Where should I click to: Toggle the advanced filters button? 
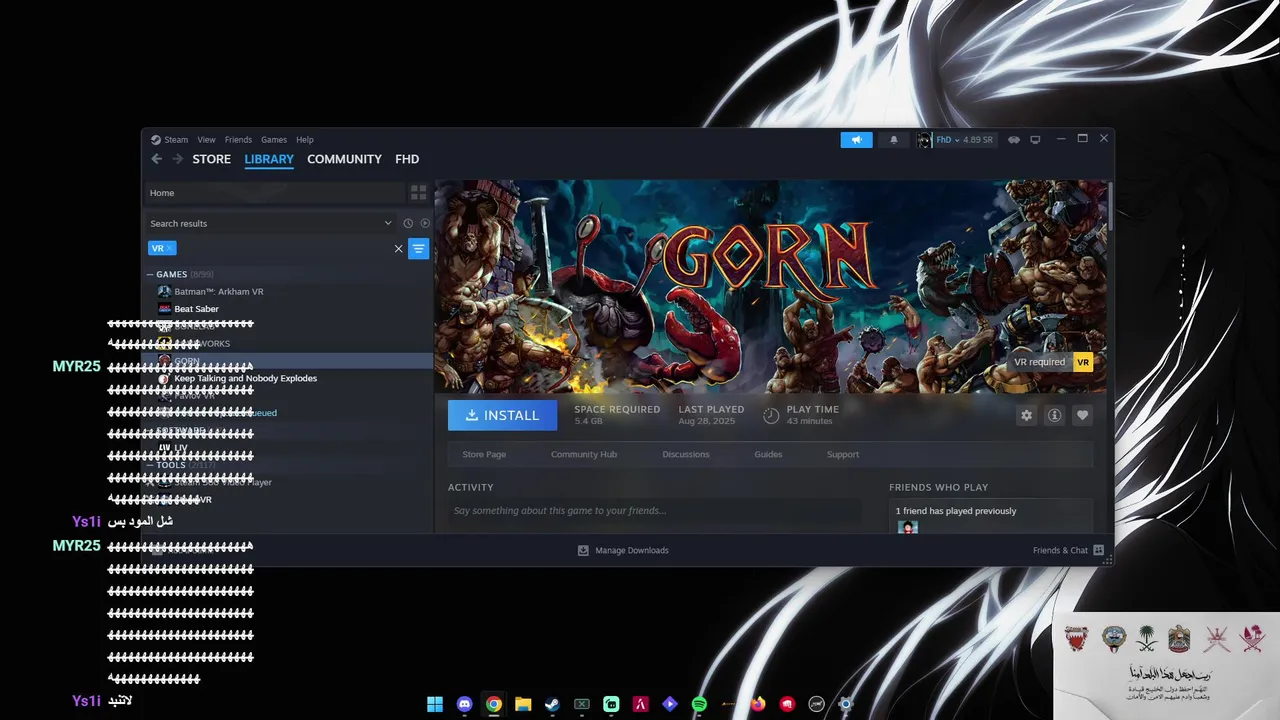point(419,248)
